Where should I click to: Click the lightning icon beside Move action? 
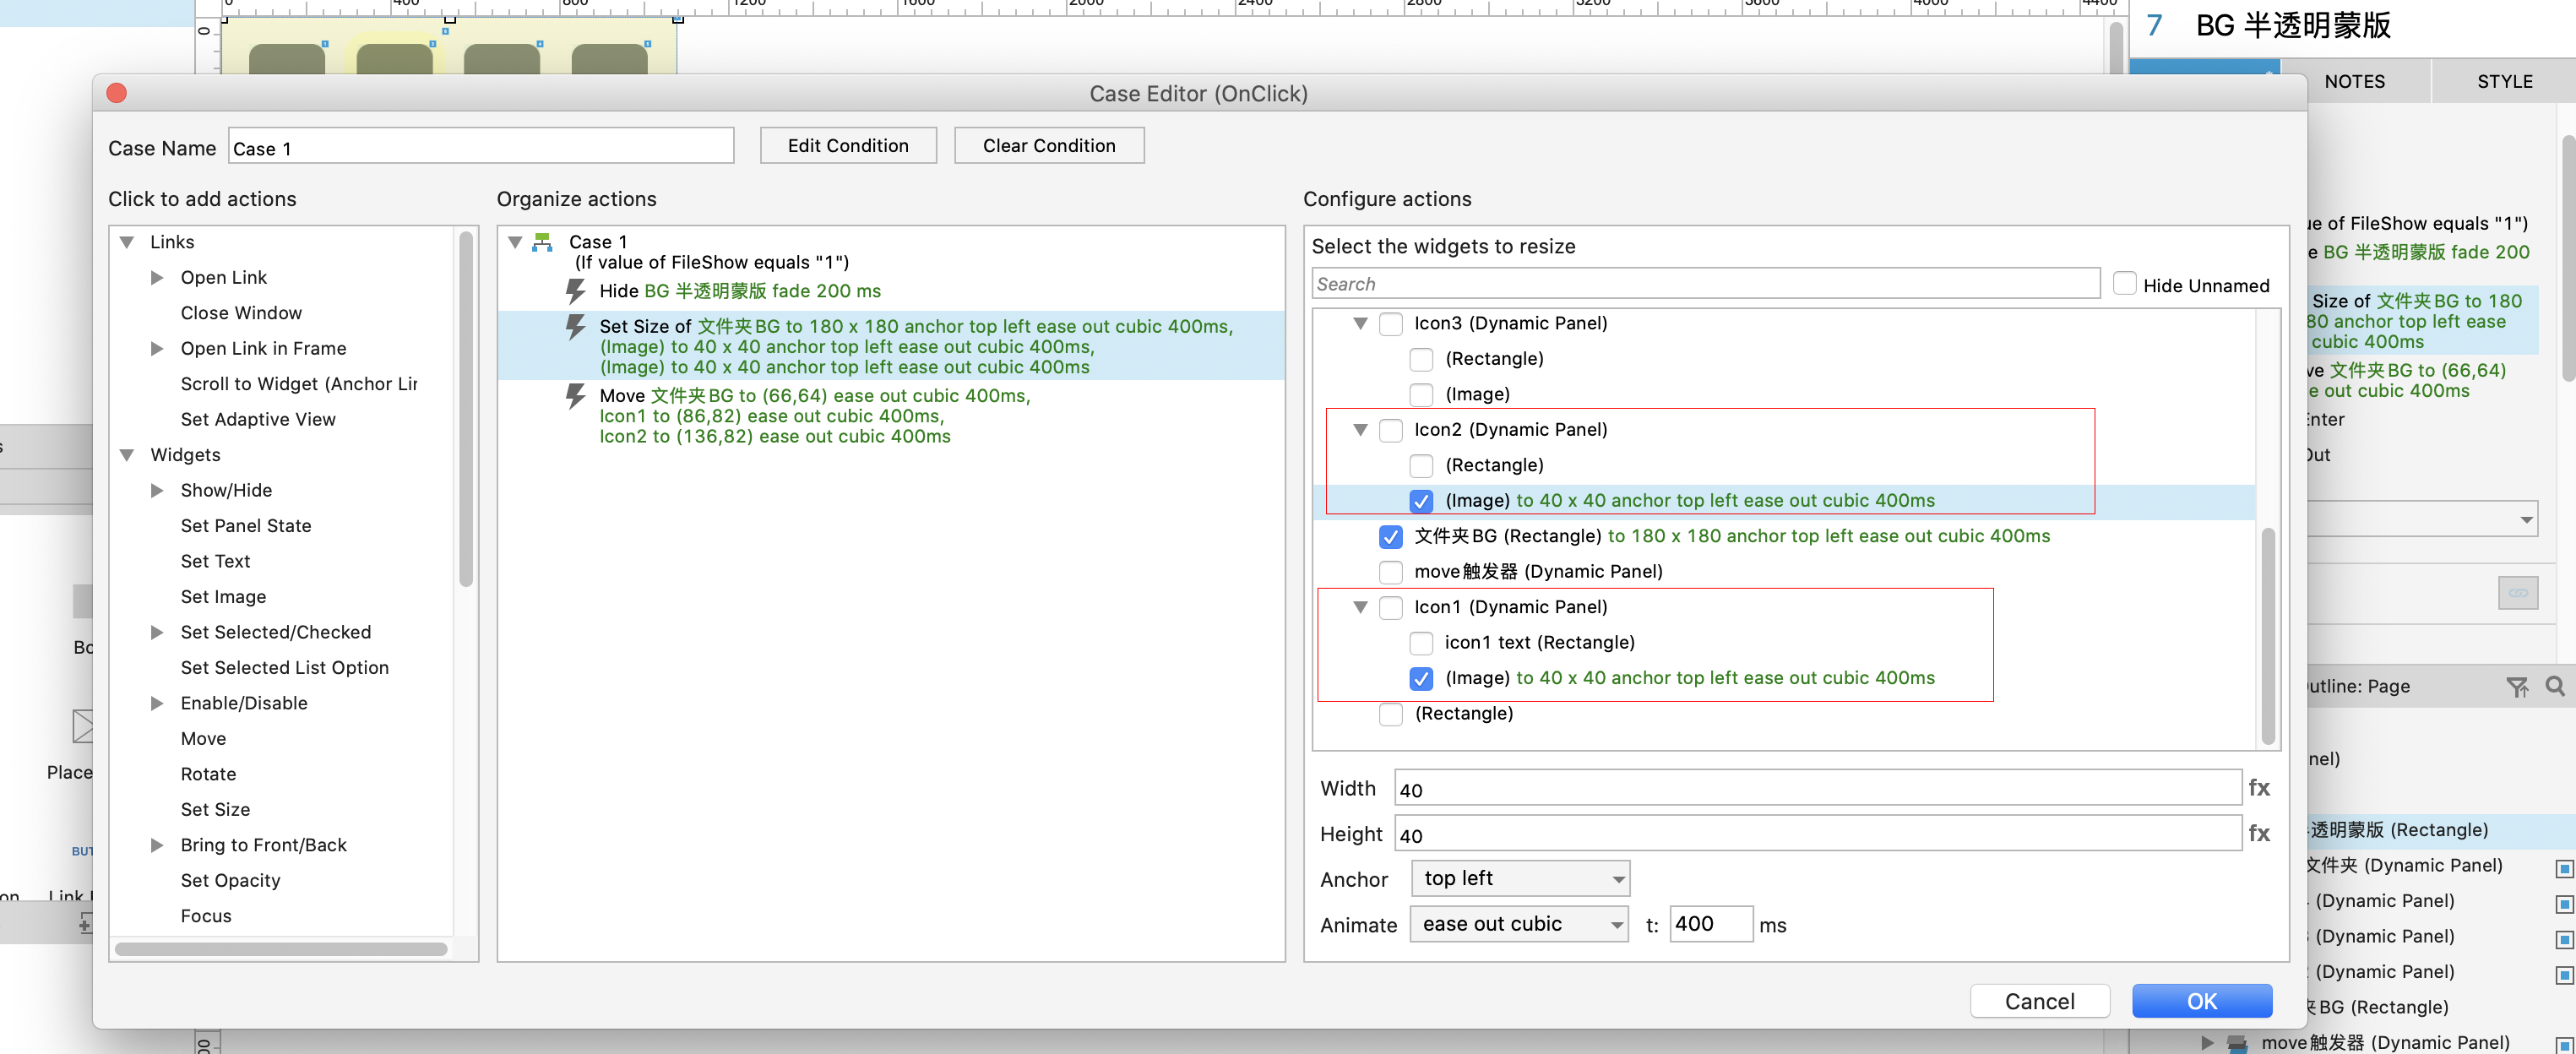pyautogui.click(x=575, y=396)
